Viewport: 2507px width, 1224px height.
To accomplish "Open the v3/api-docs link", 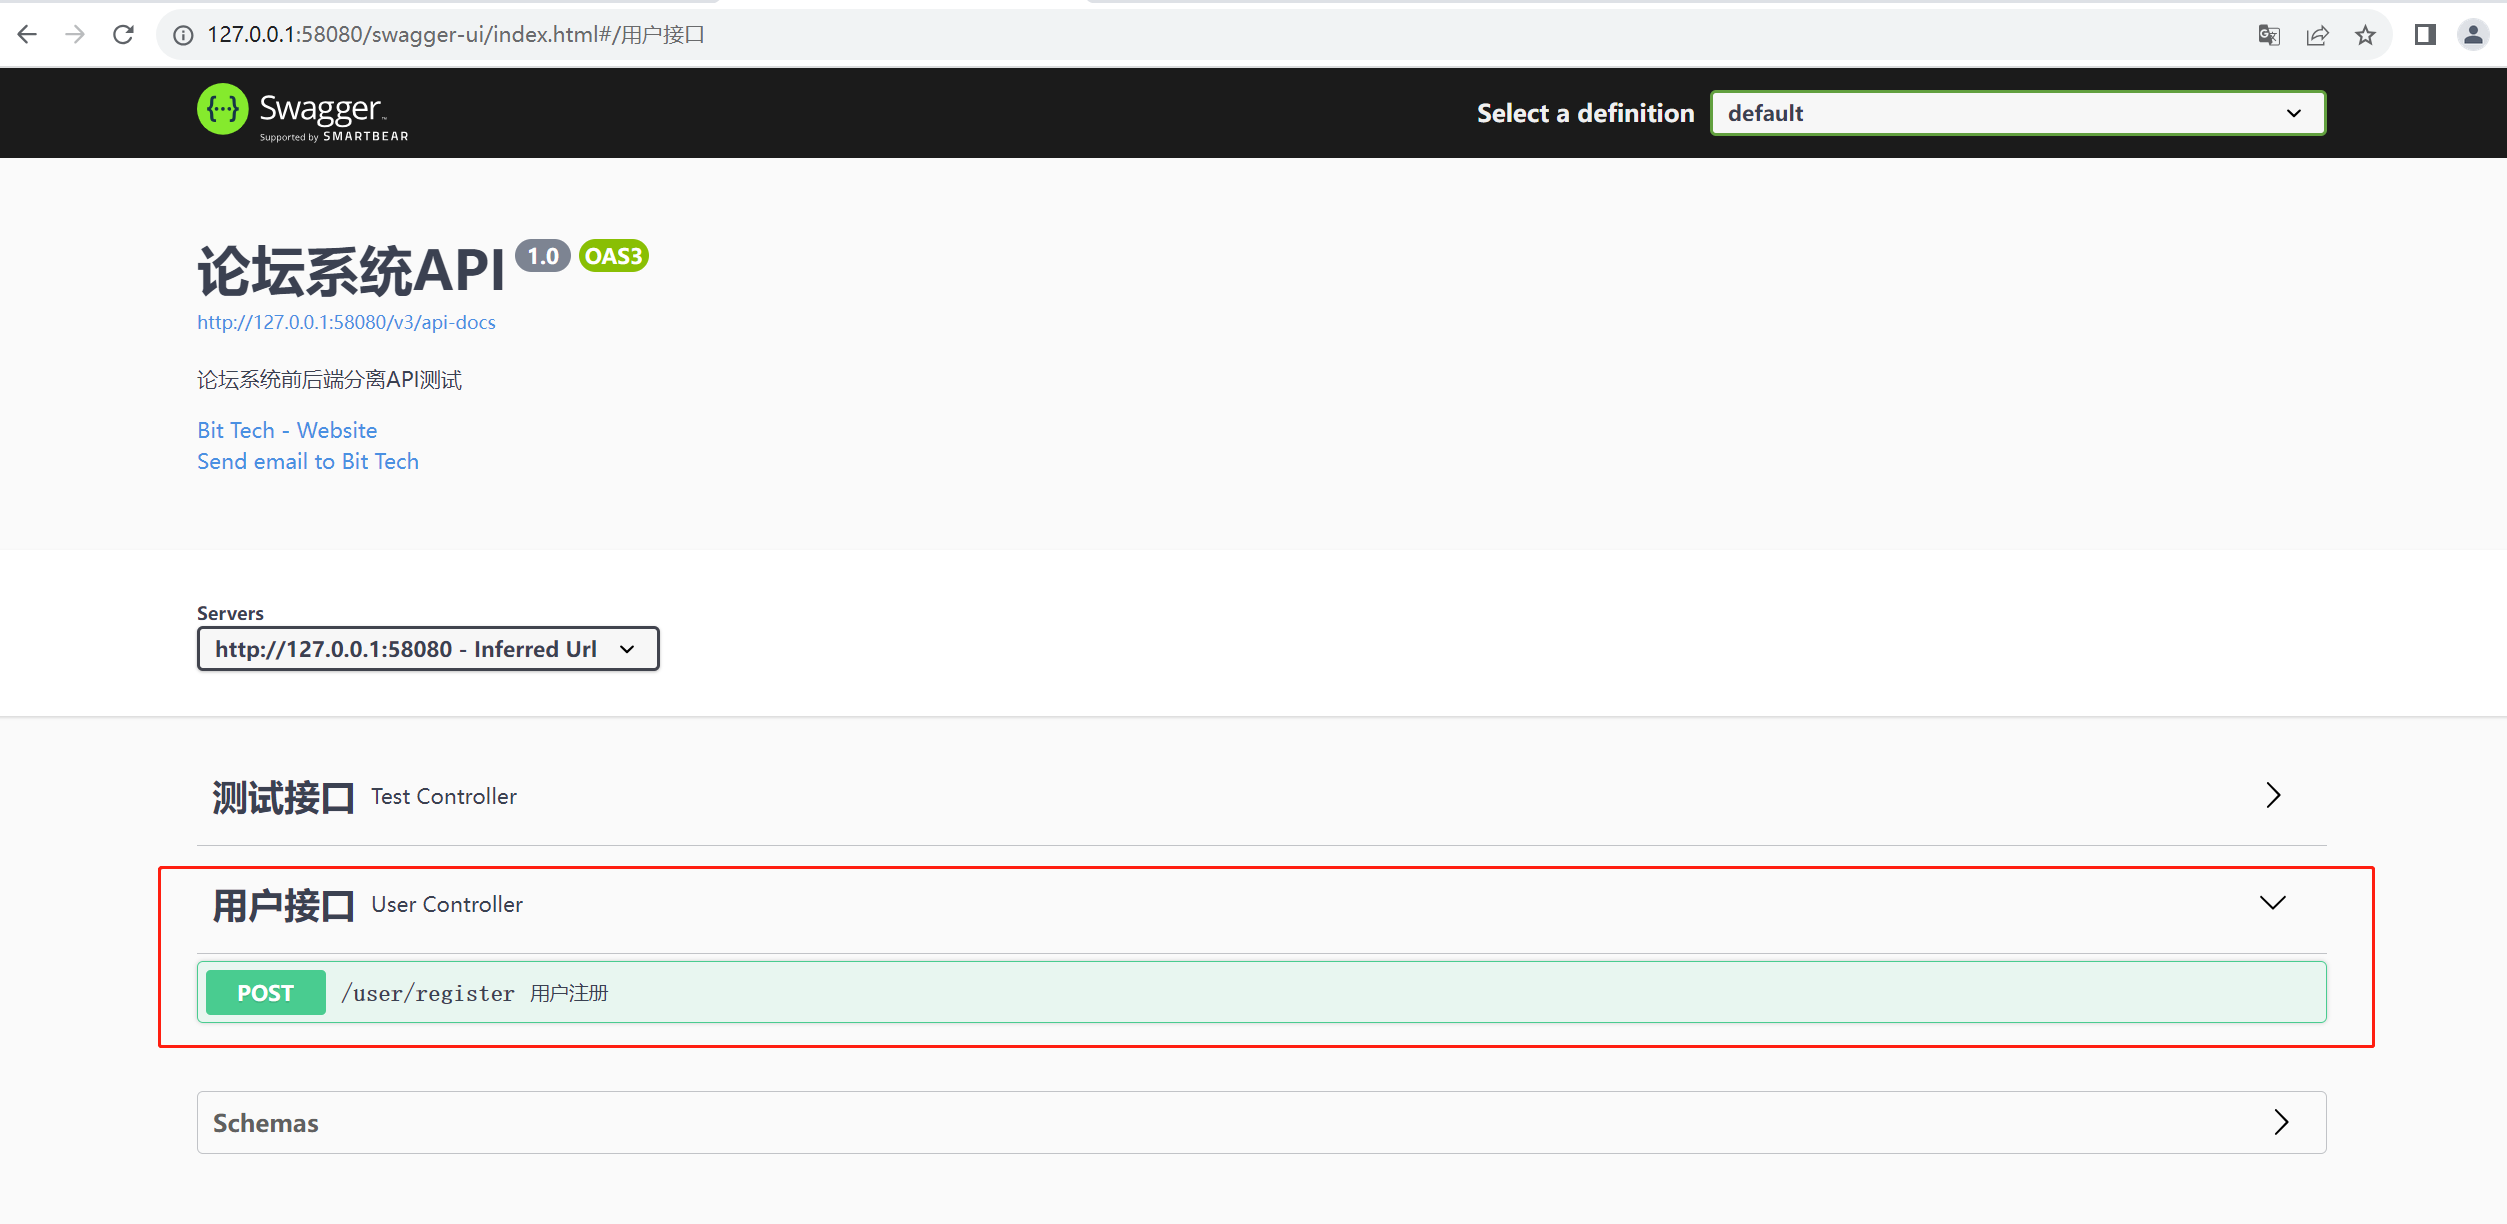I will pyautogui.click(x=346, y=322).
